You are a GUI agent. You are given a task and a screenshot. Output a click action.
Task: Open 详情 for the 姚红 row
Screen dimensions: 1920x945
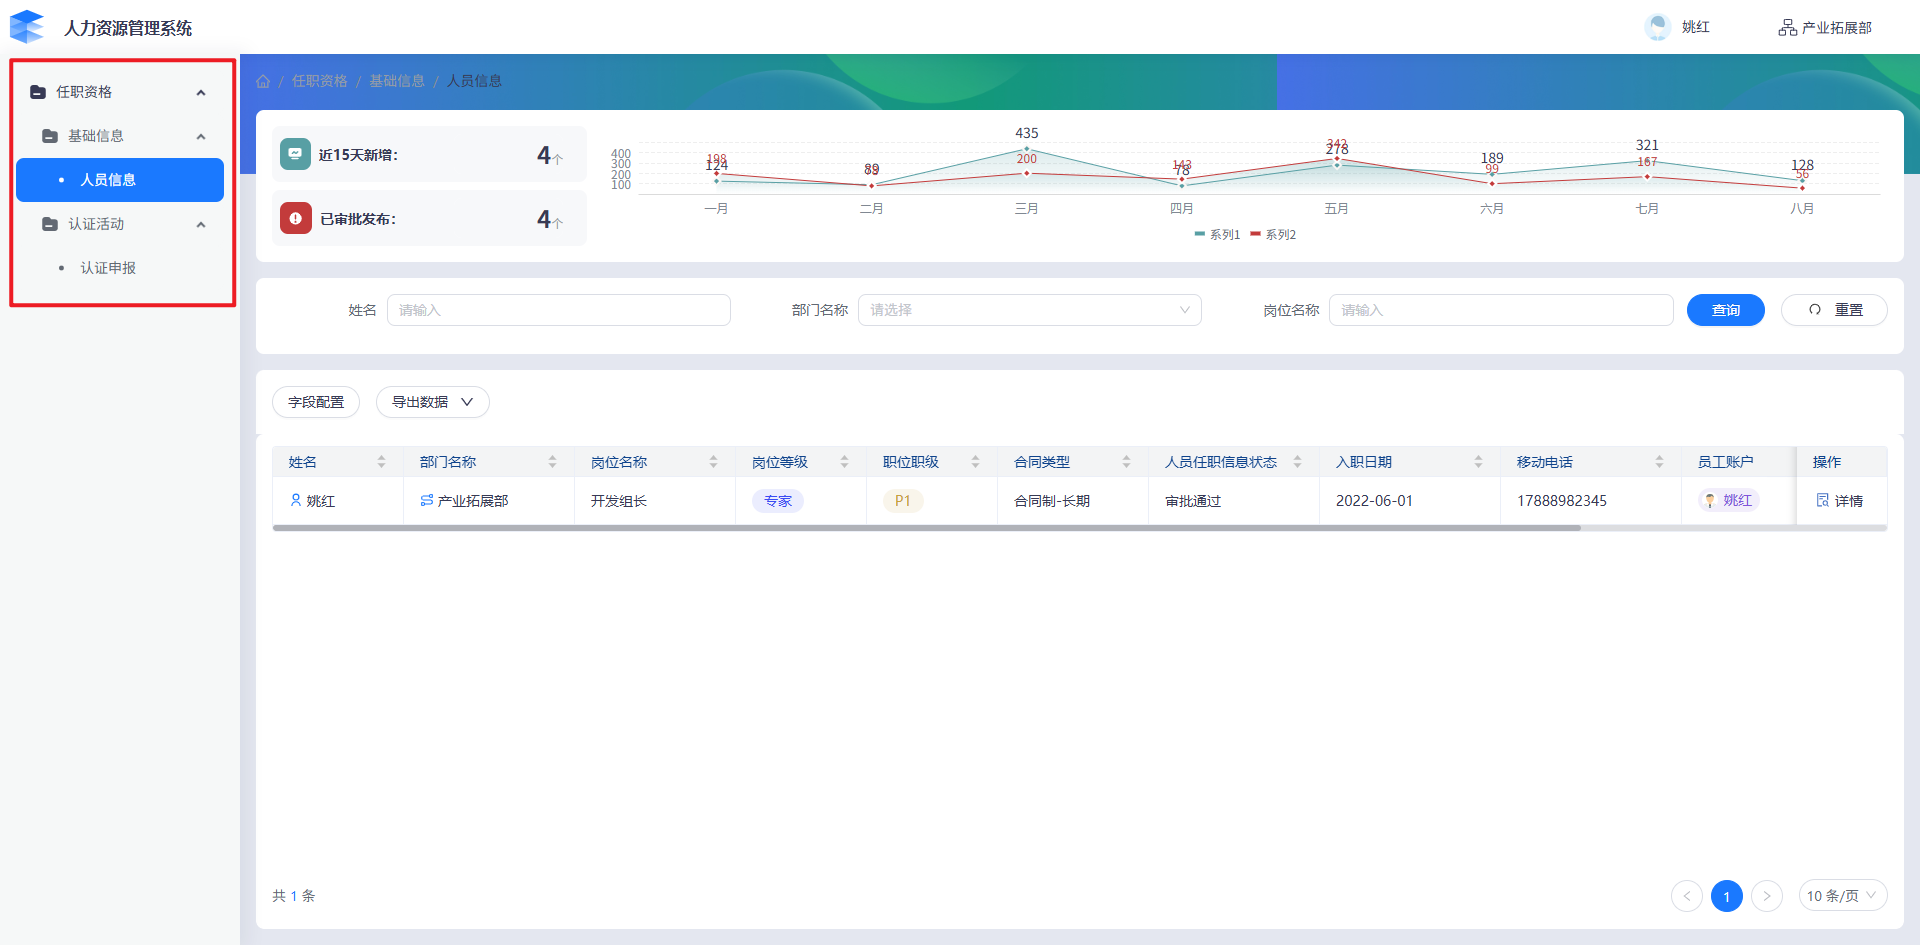[x=1839, y=501]
